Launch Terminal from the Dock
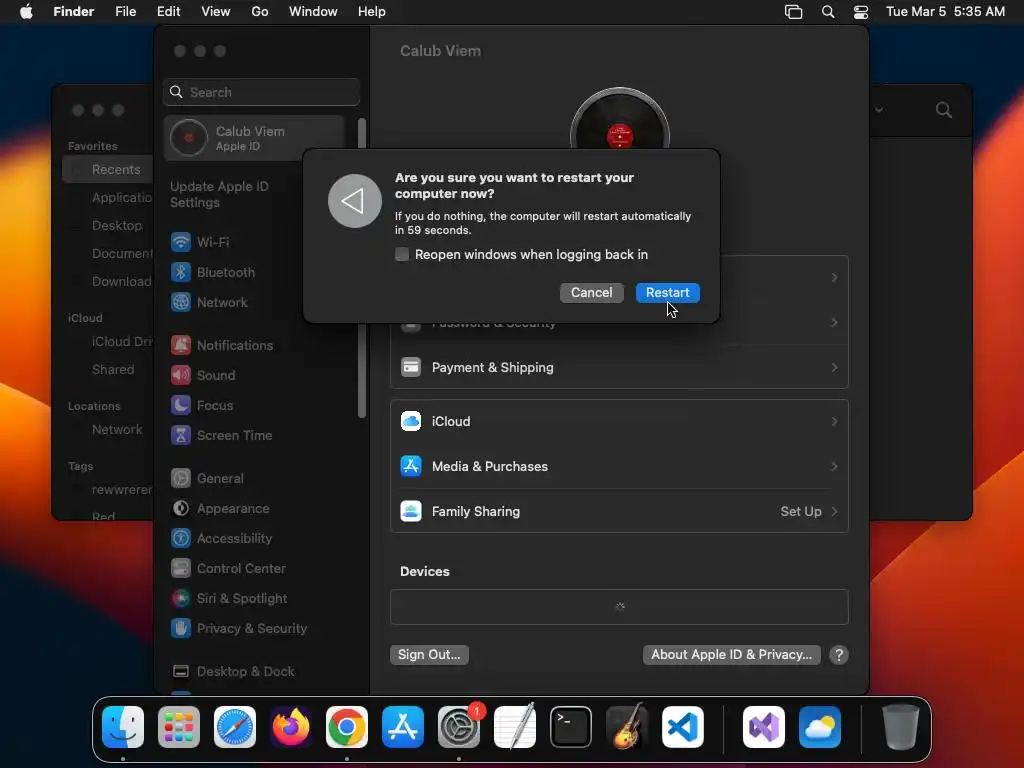The width and height of the screenshot is (1024, 768). (x=571, y=727)
